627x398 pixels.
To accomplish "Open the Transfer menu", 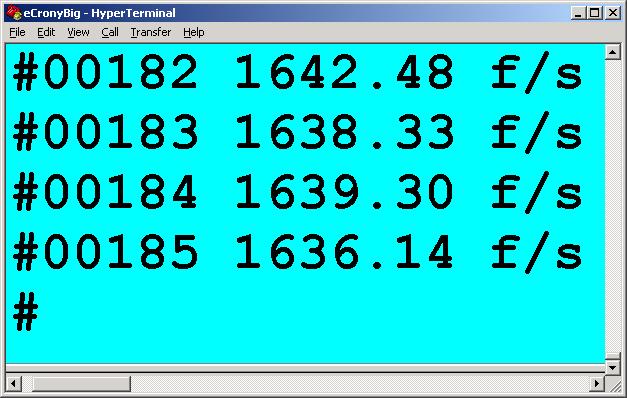I will pyautogui.click(x=151, y=32).
